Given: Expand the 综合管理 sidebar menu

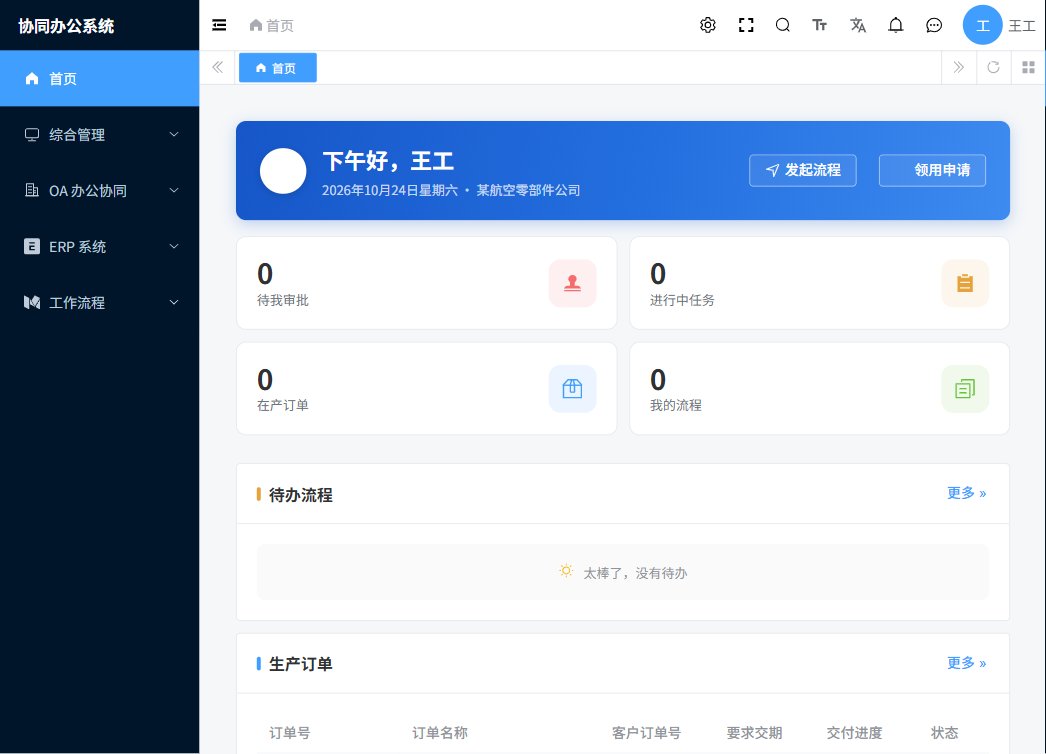Looking at the screenshot, I should click(x=99, y=135).
